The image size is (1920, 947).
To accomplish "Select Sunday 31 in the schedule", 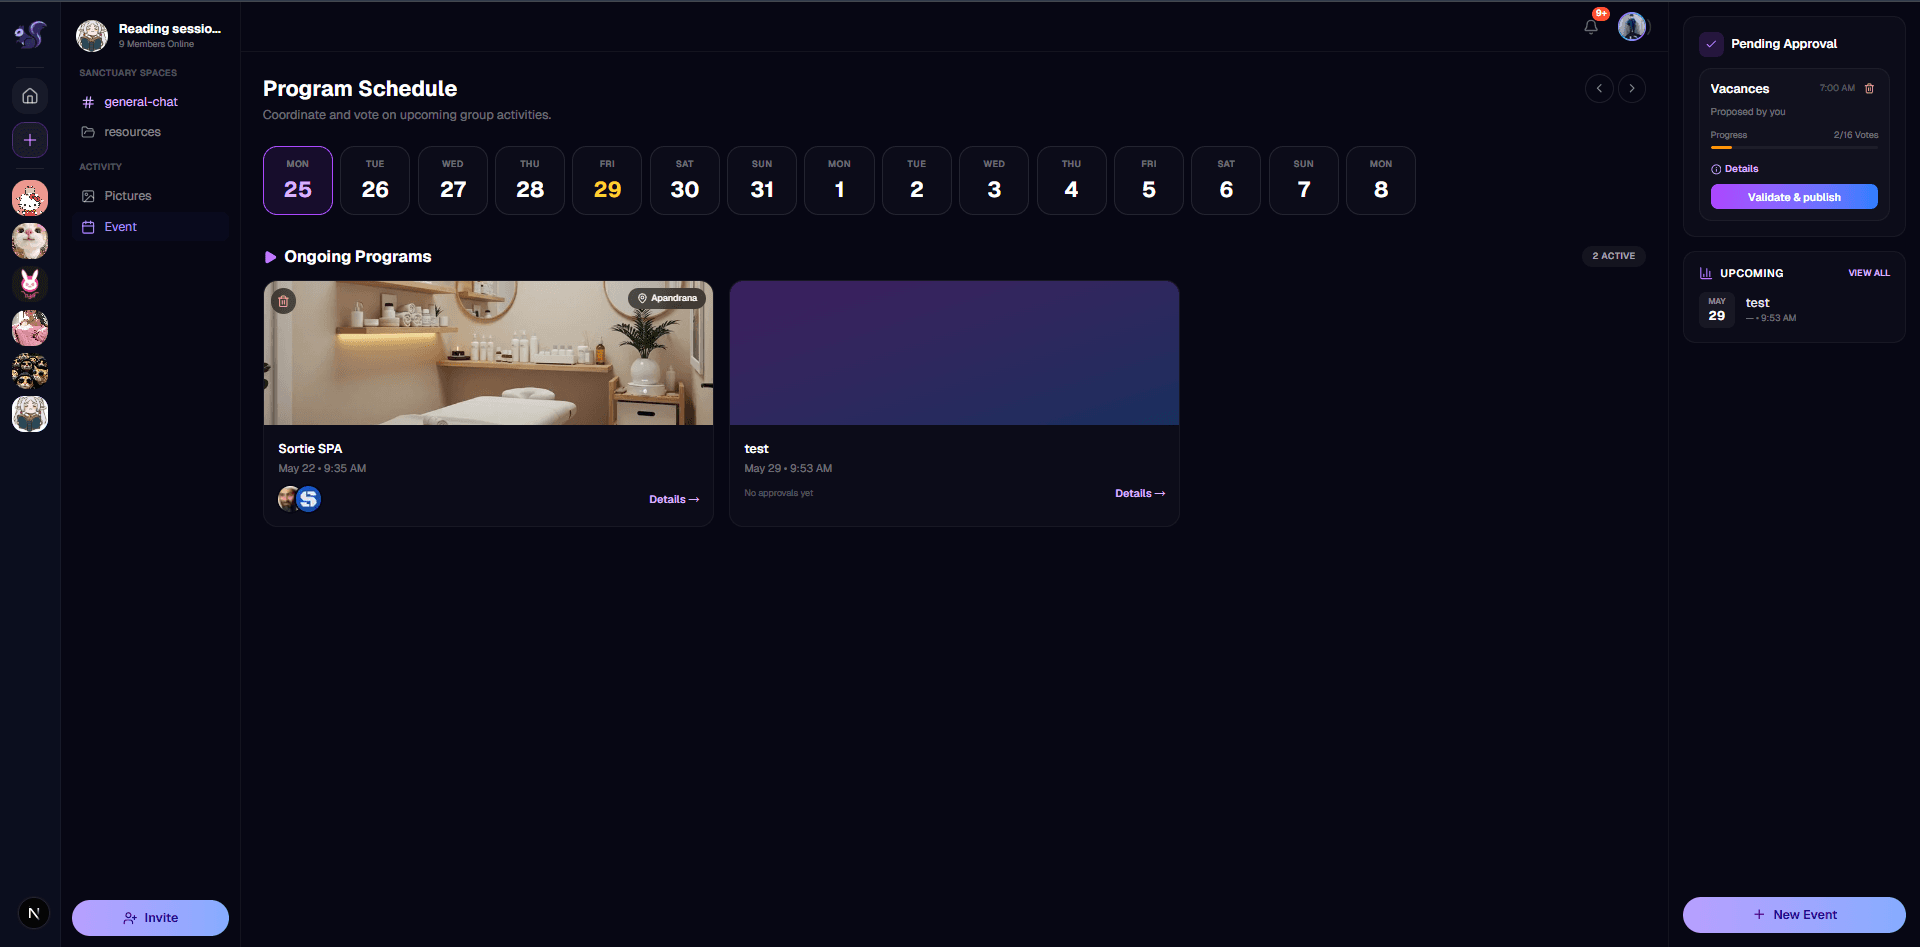I will pyautogui.click(x=762, y=180).
